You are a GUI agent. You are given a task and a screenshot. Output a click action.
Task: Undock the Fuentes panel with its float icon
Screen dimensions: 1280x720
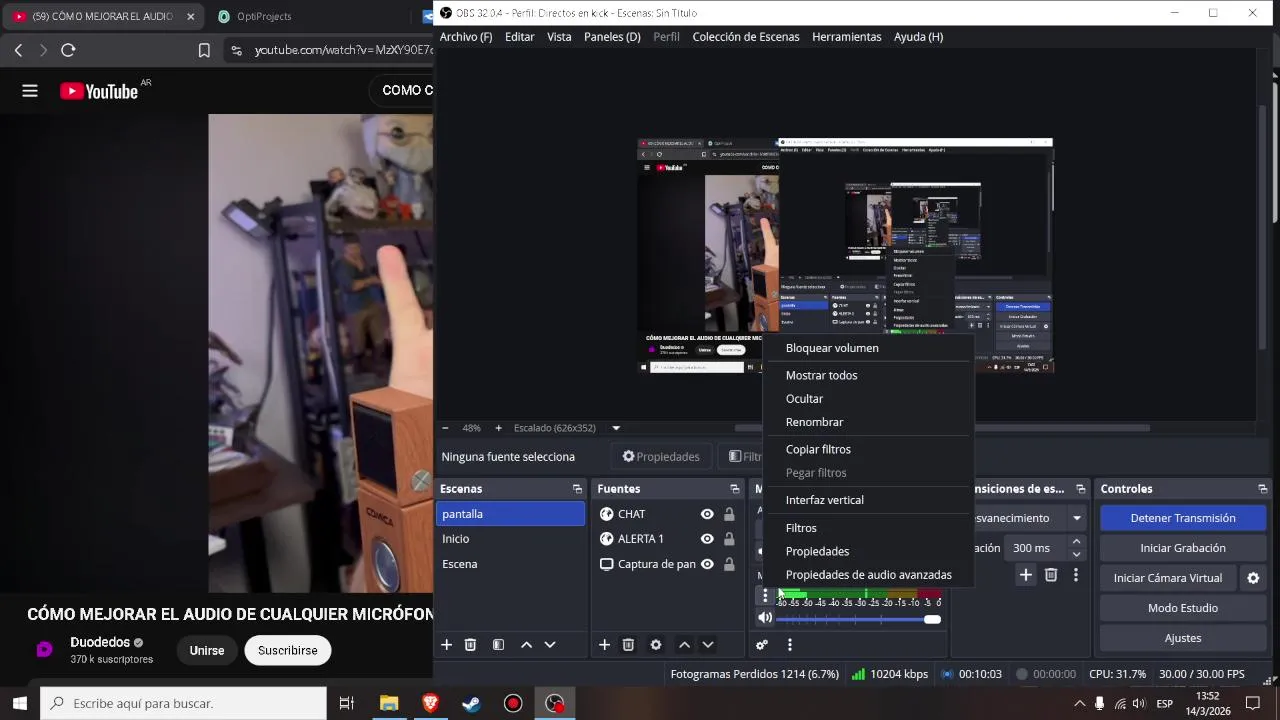tap(735, 489)
